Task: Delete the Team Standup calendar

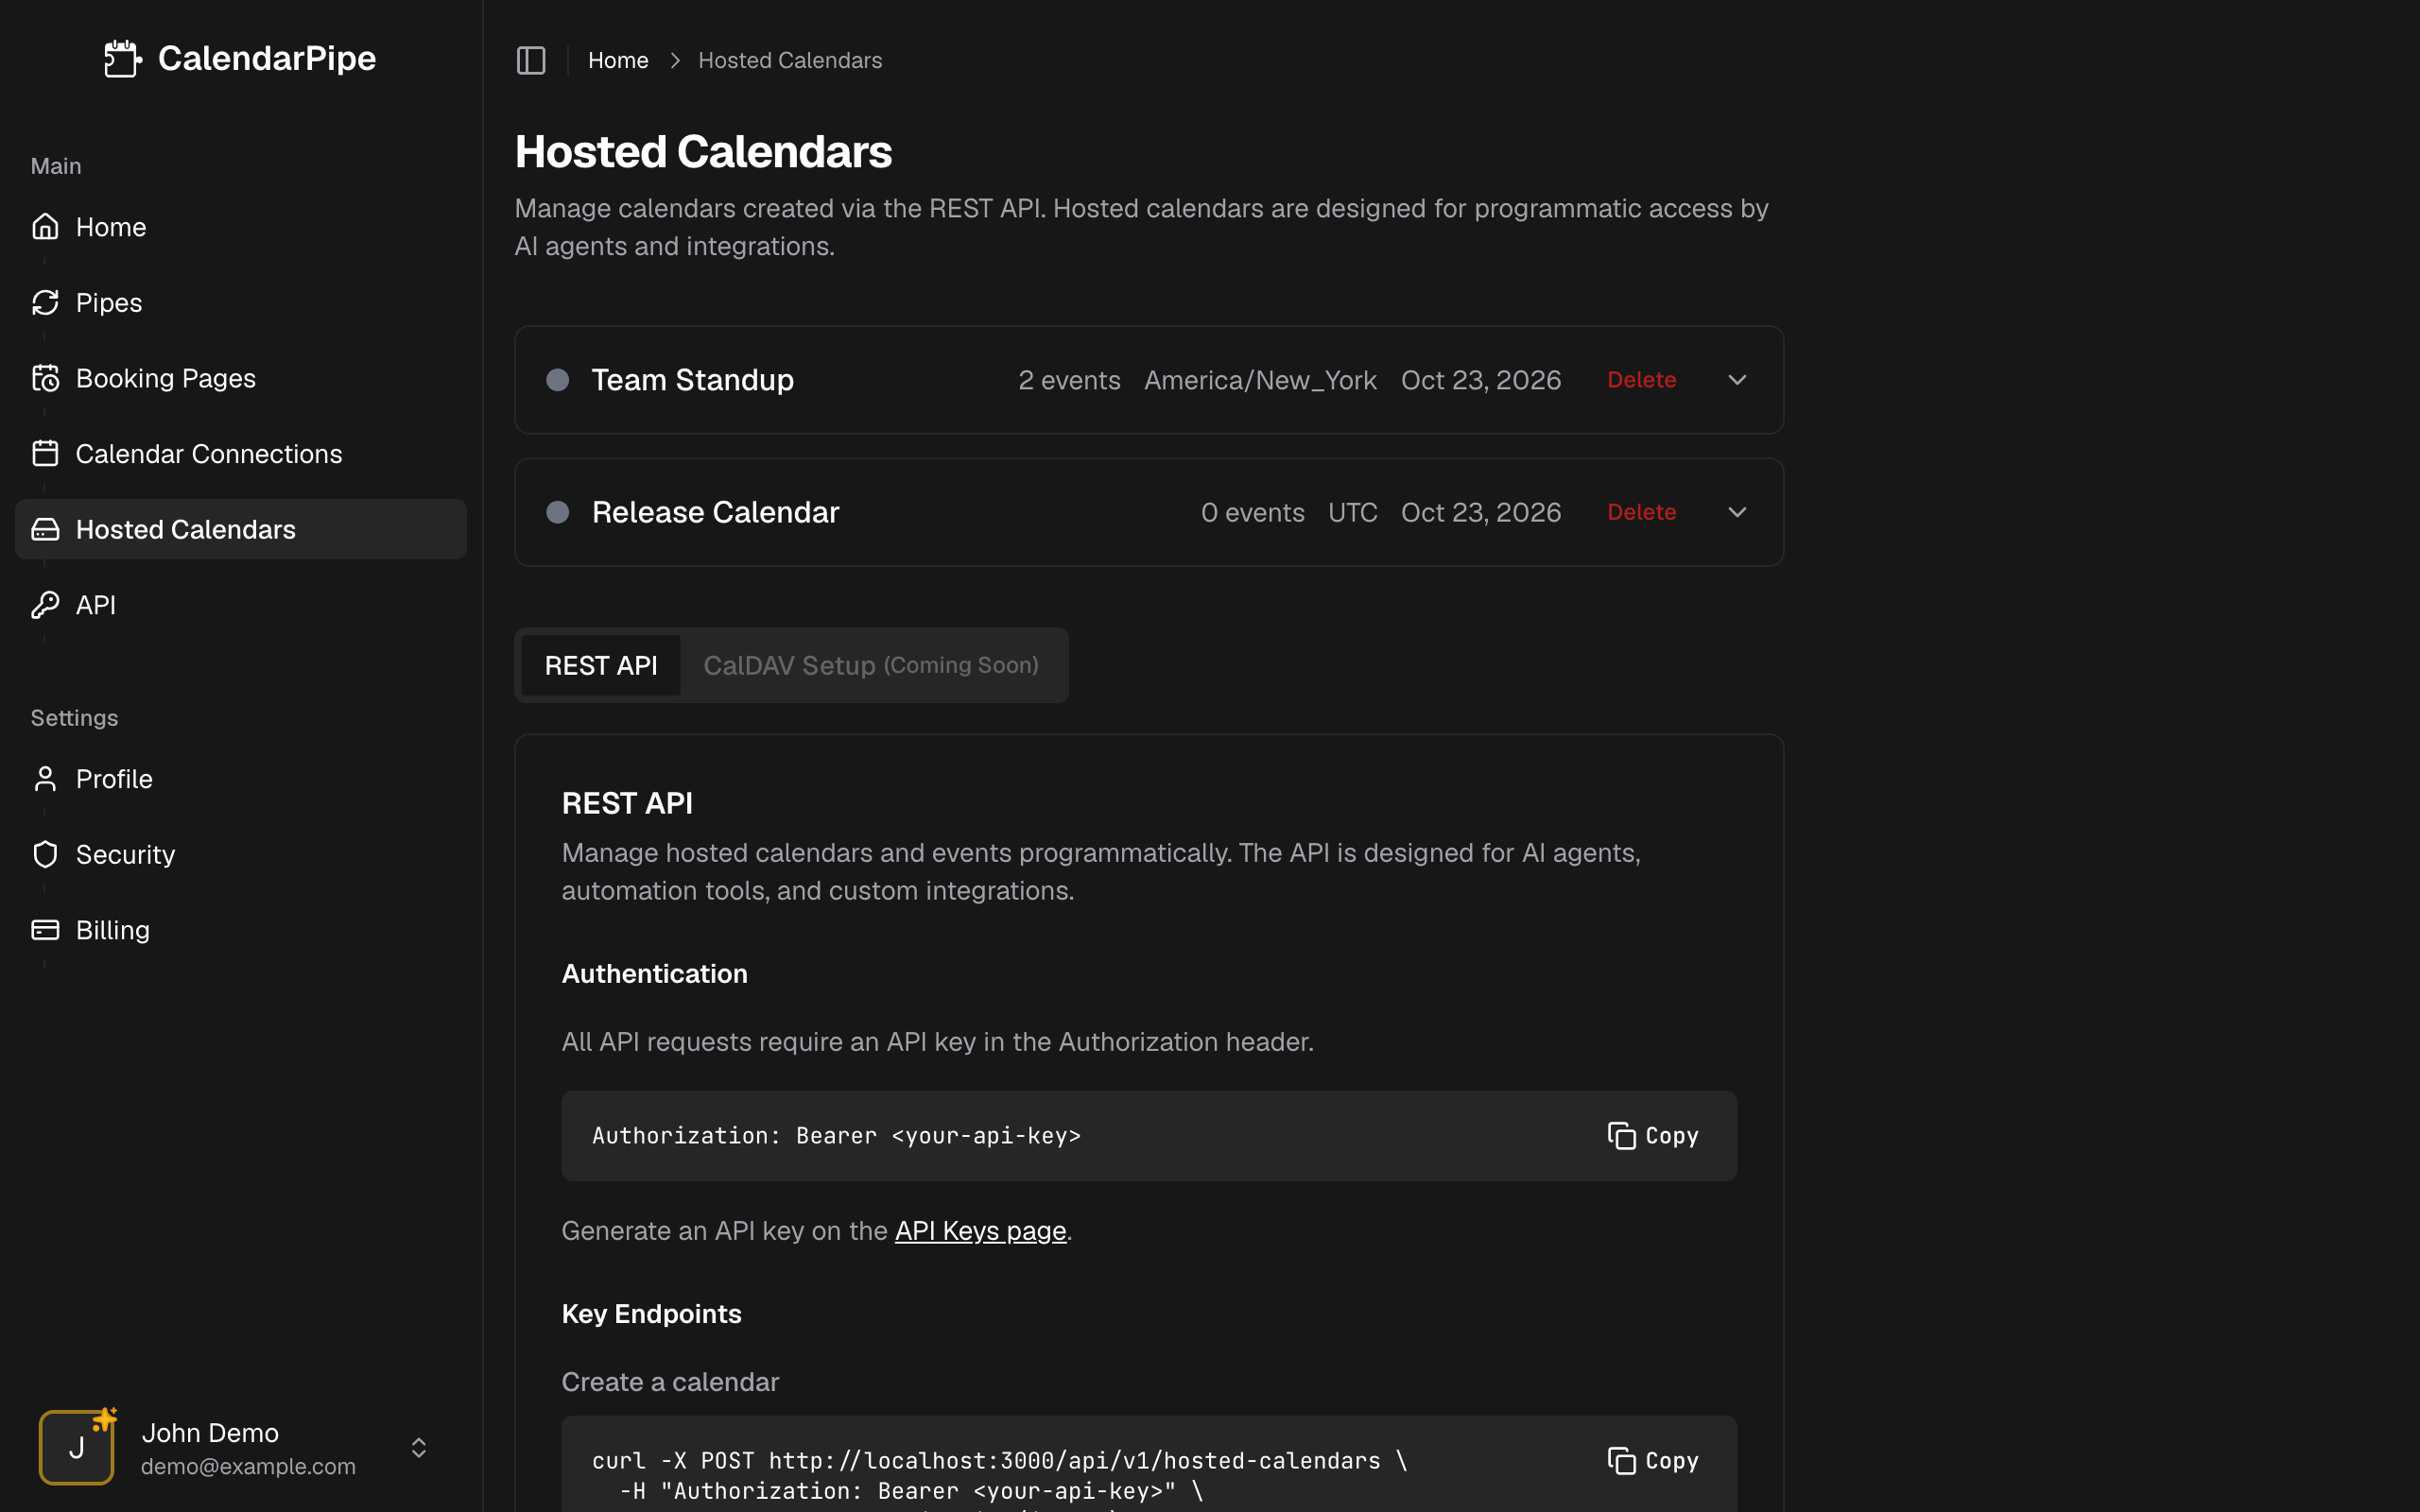Action: pyautogui.click(x=1641, y=380)
